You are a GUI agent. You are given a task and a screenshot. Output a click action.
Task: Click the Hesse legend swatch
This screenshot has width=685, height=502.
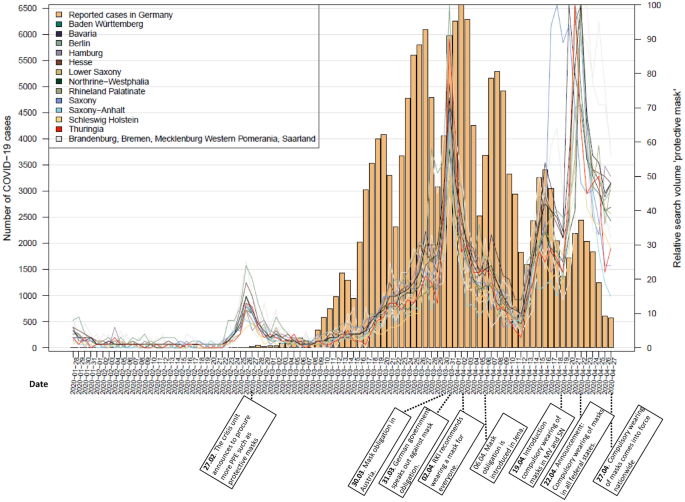[x=59, y=62]
